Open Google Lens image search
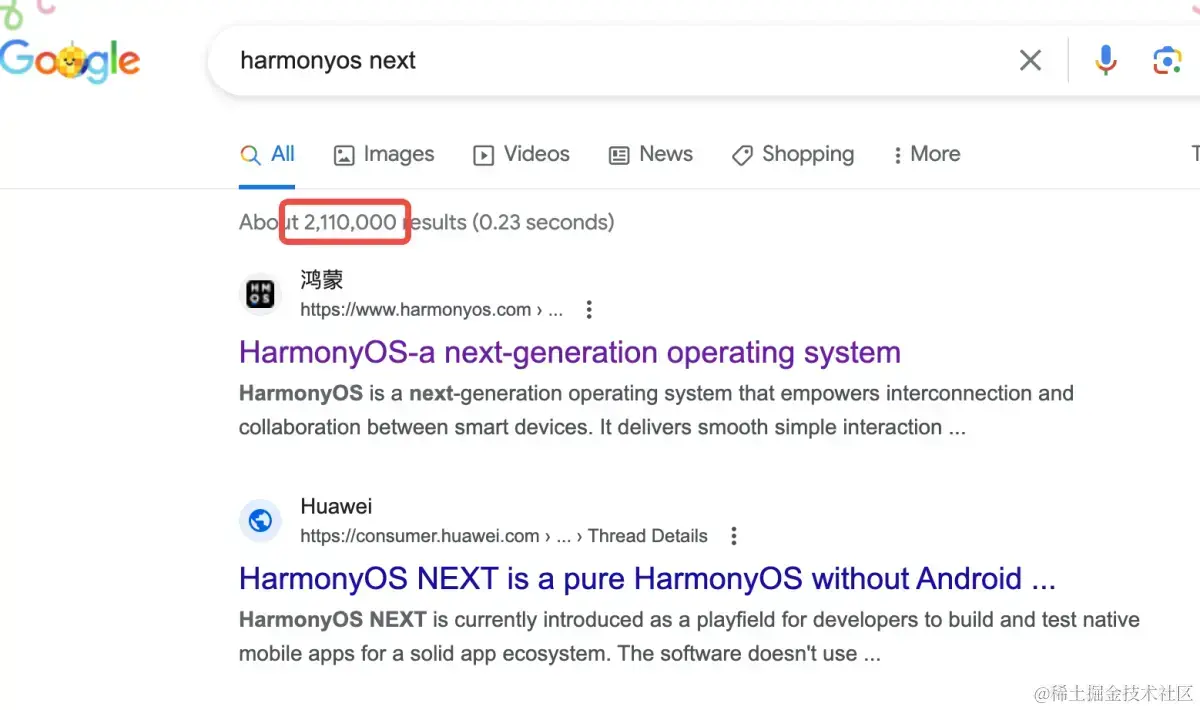The image size is (1200, 710). 1167,61
